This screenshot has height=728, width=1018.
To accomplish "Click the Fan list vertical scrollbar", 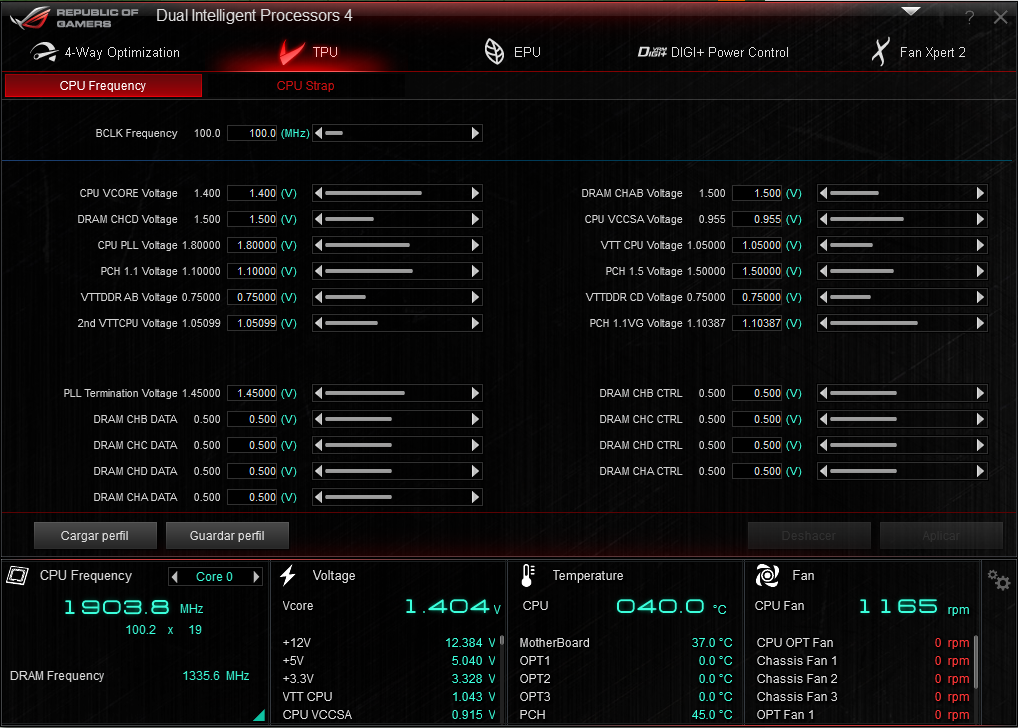I will 976,662.
